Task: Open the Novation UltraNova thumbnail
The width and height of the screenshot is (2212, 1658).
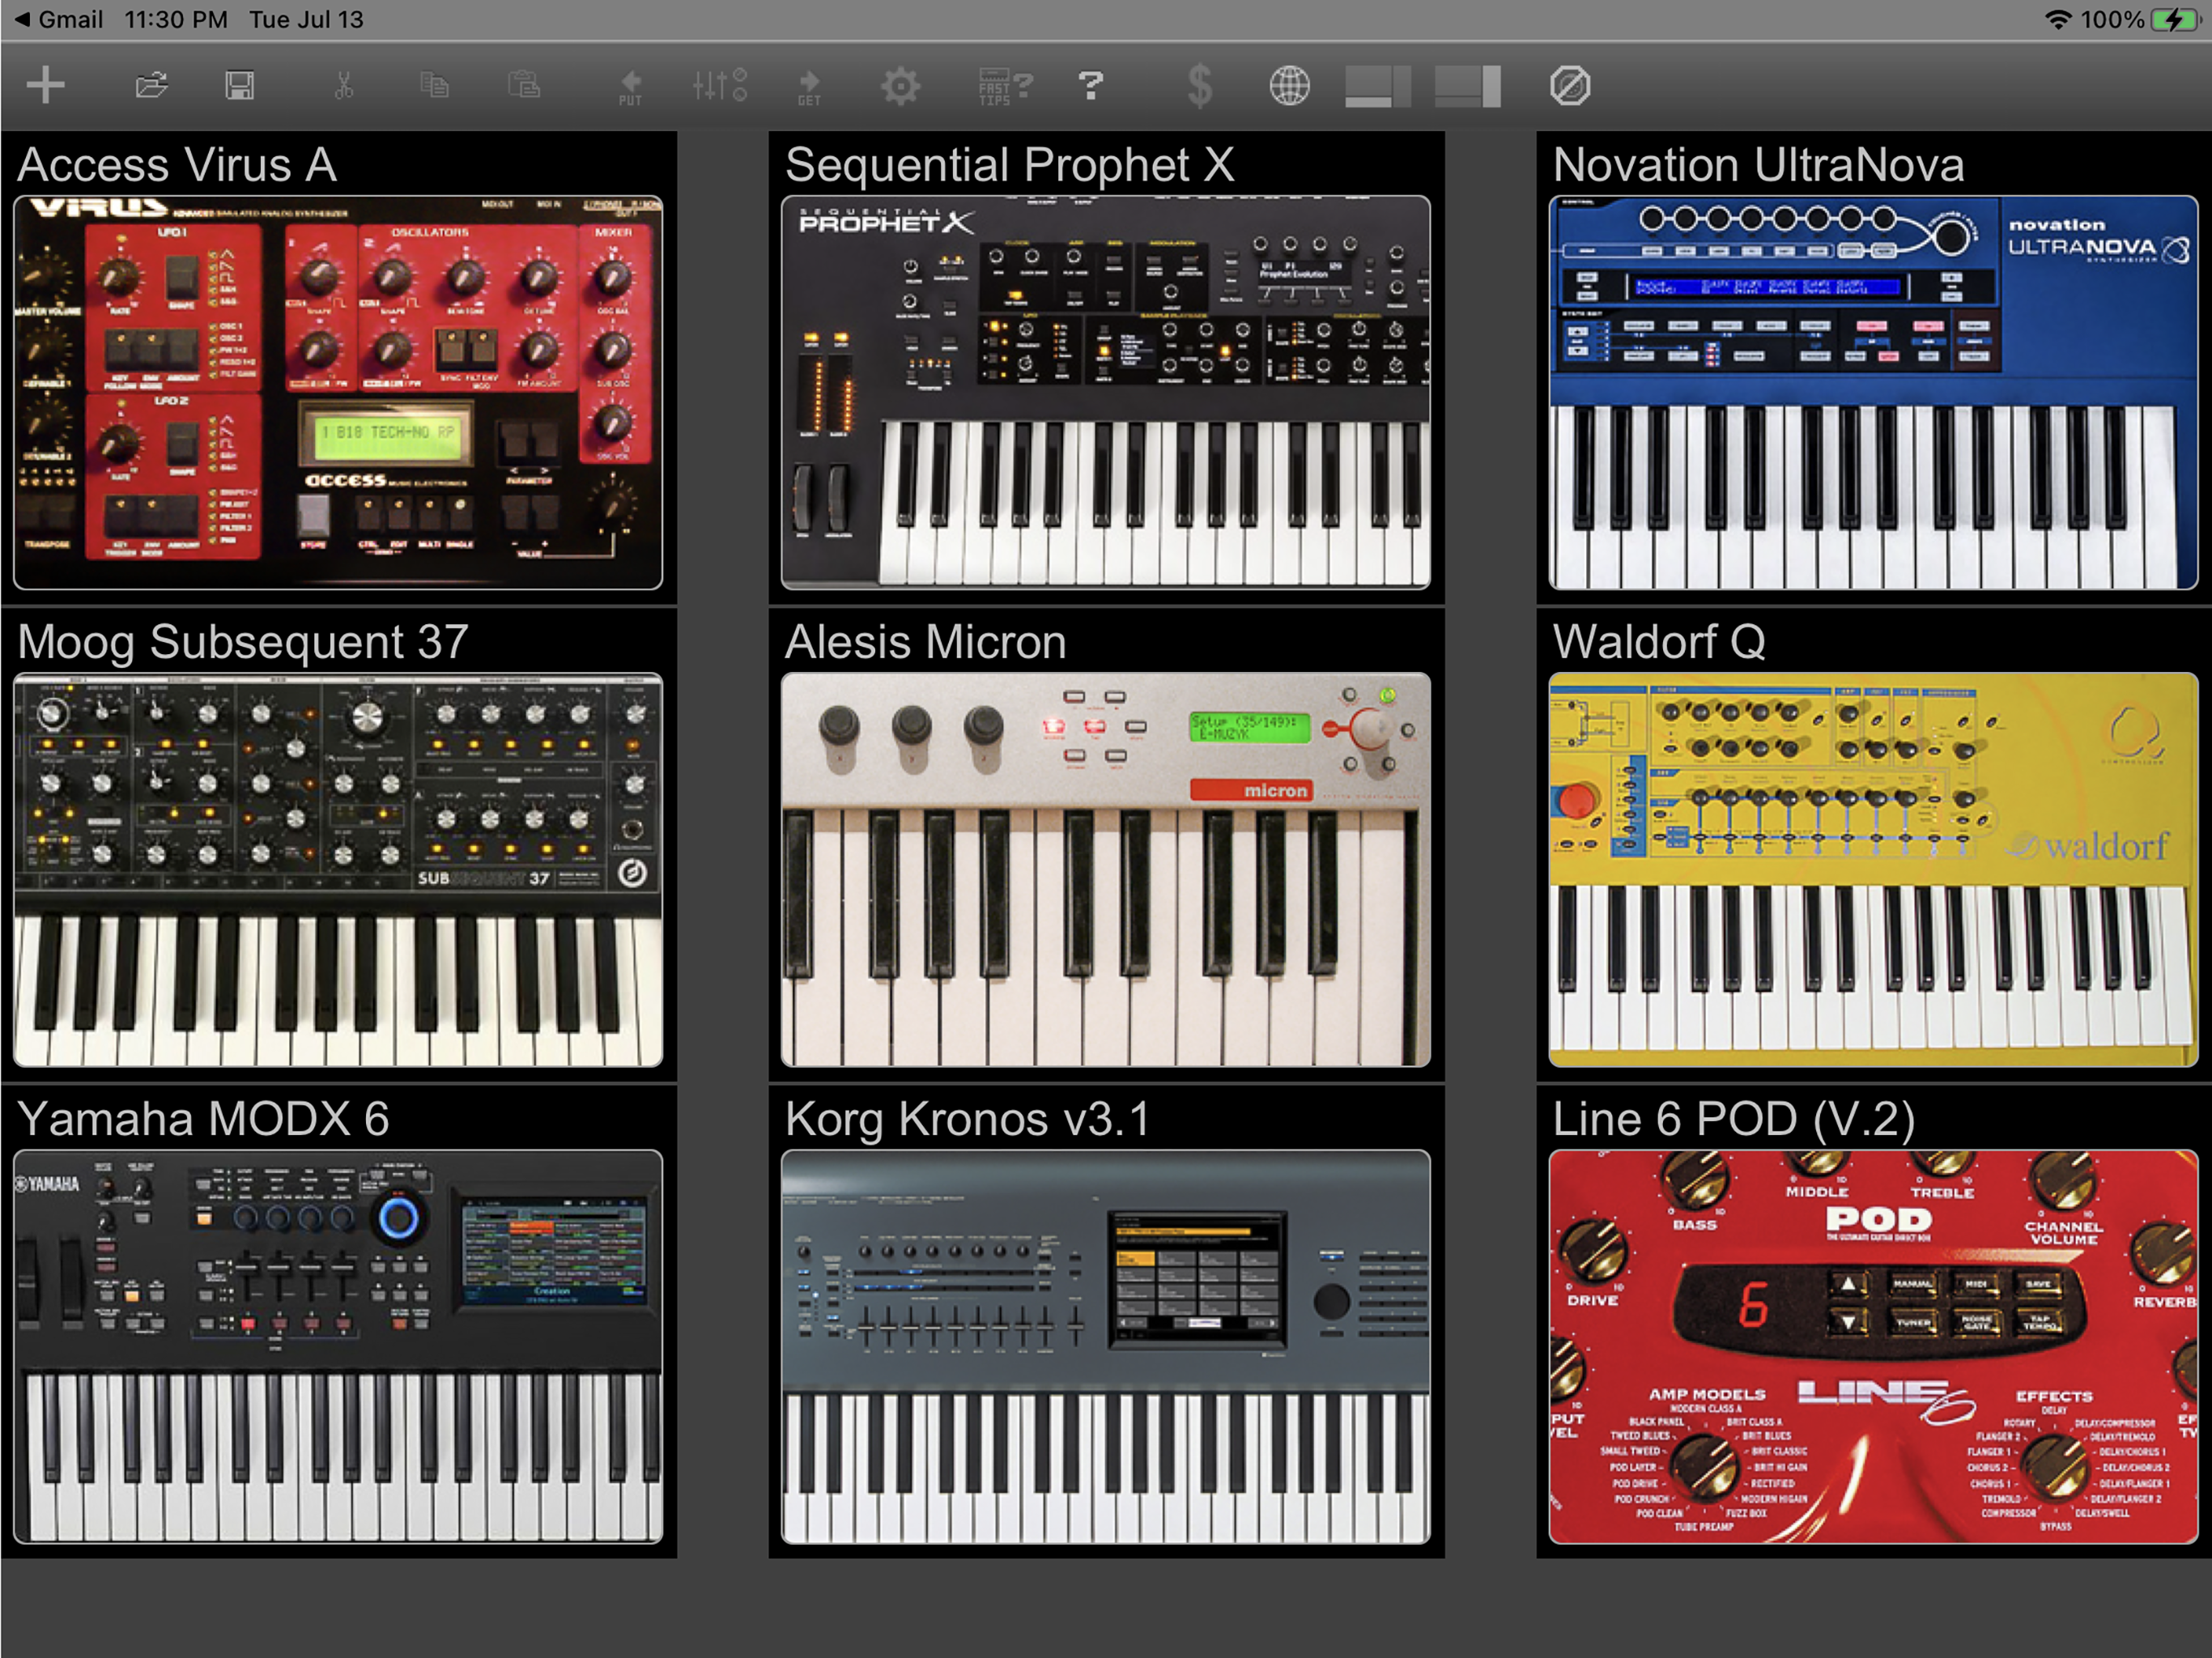Action: (1873, 392)
